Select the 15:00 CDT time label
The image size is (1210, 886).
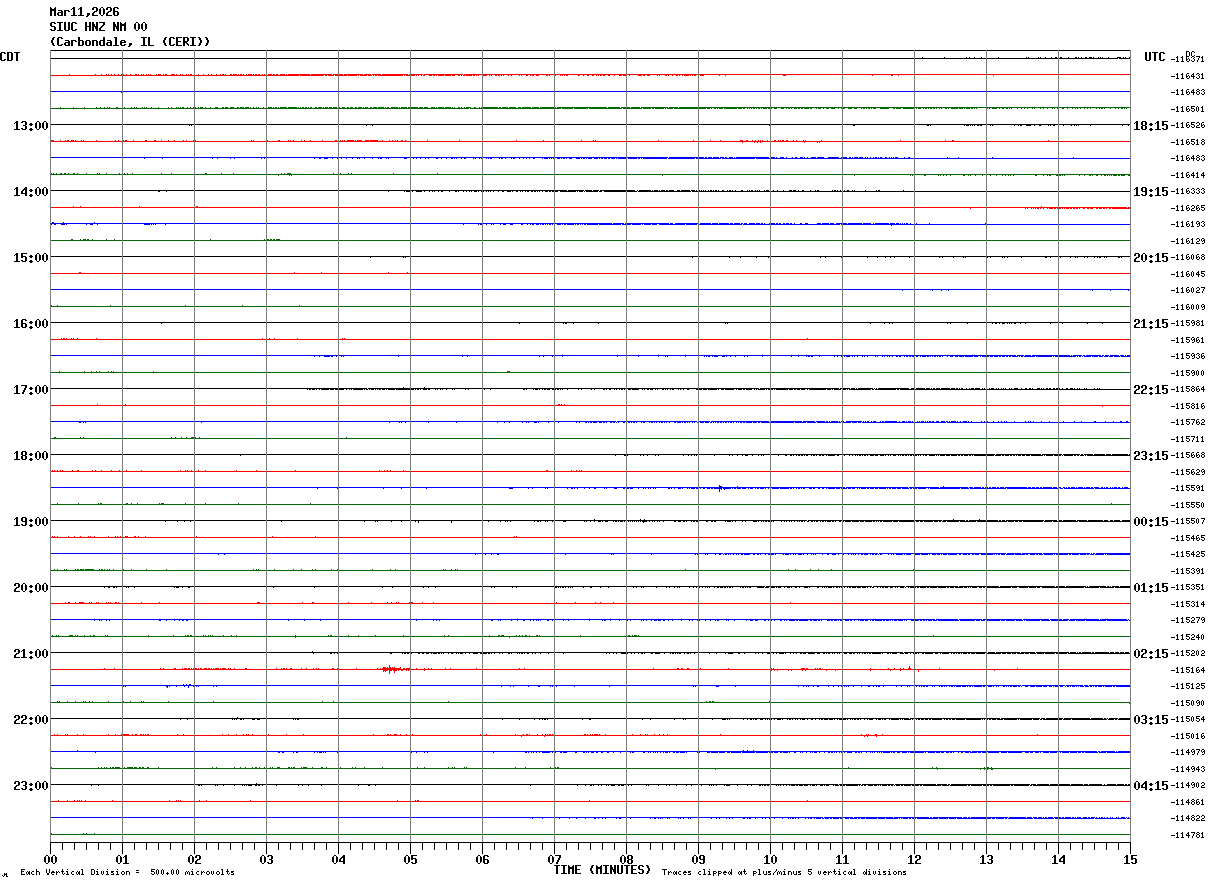pos(30,257)
